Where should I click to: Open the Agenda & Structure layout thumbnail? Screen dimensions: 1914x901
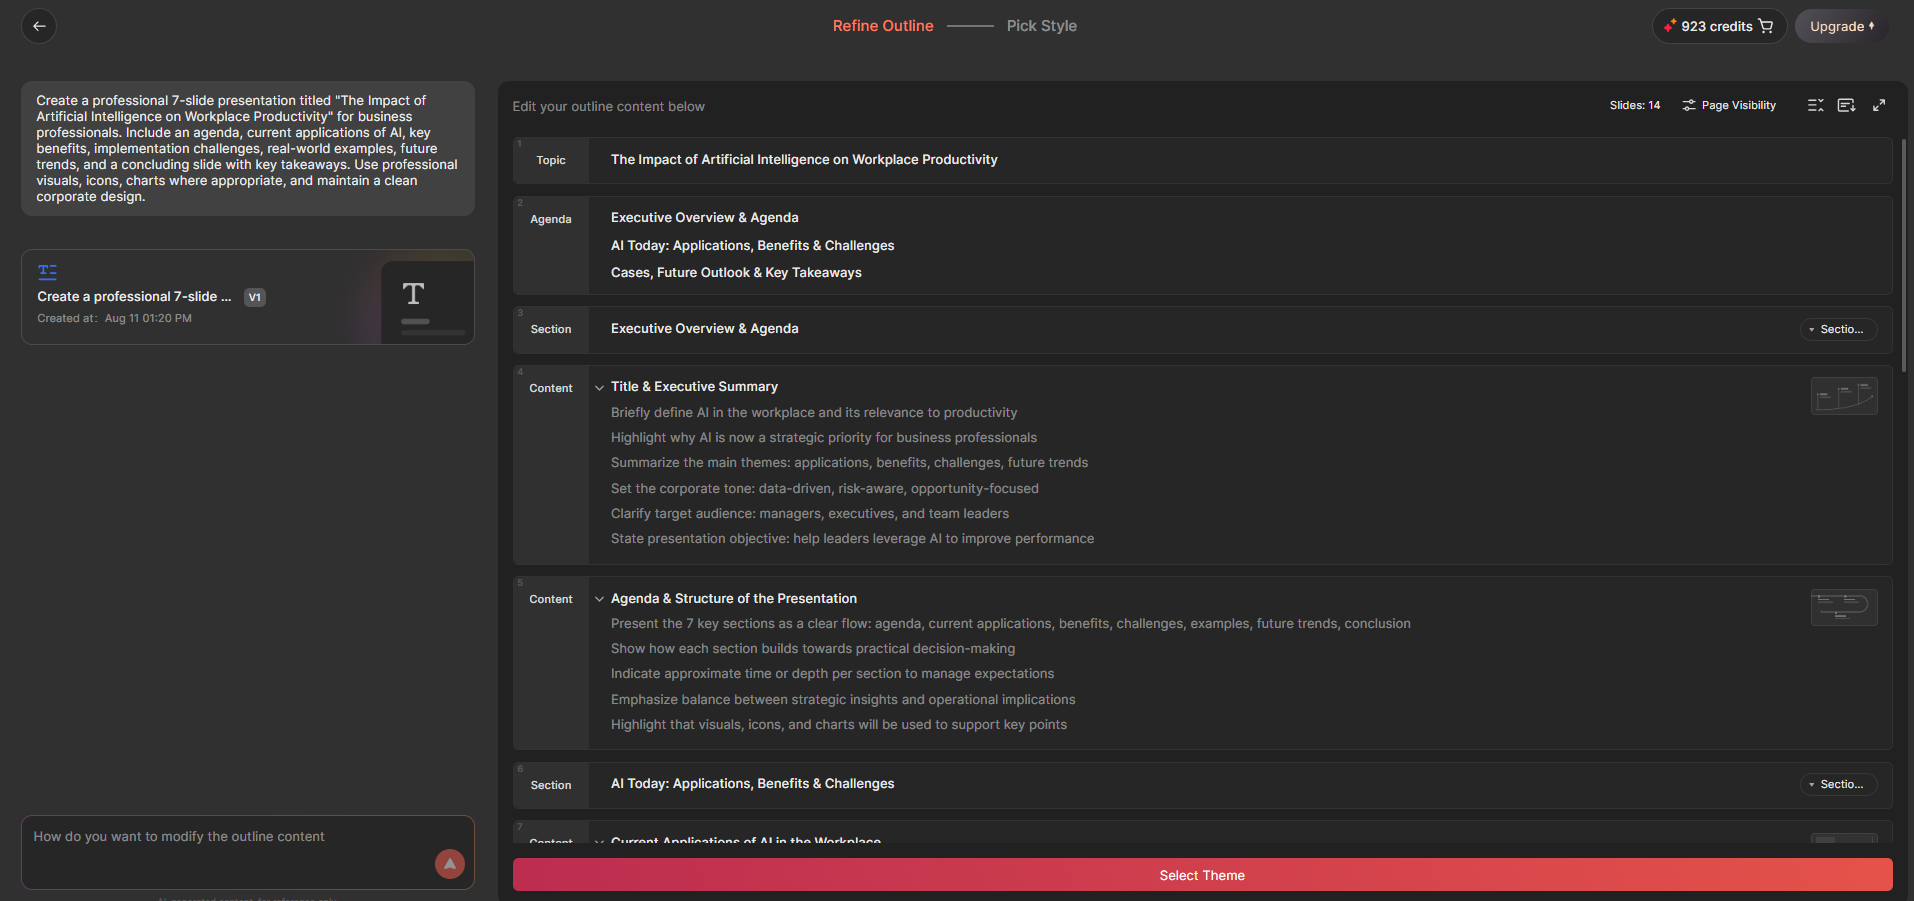pos(1843,607)
